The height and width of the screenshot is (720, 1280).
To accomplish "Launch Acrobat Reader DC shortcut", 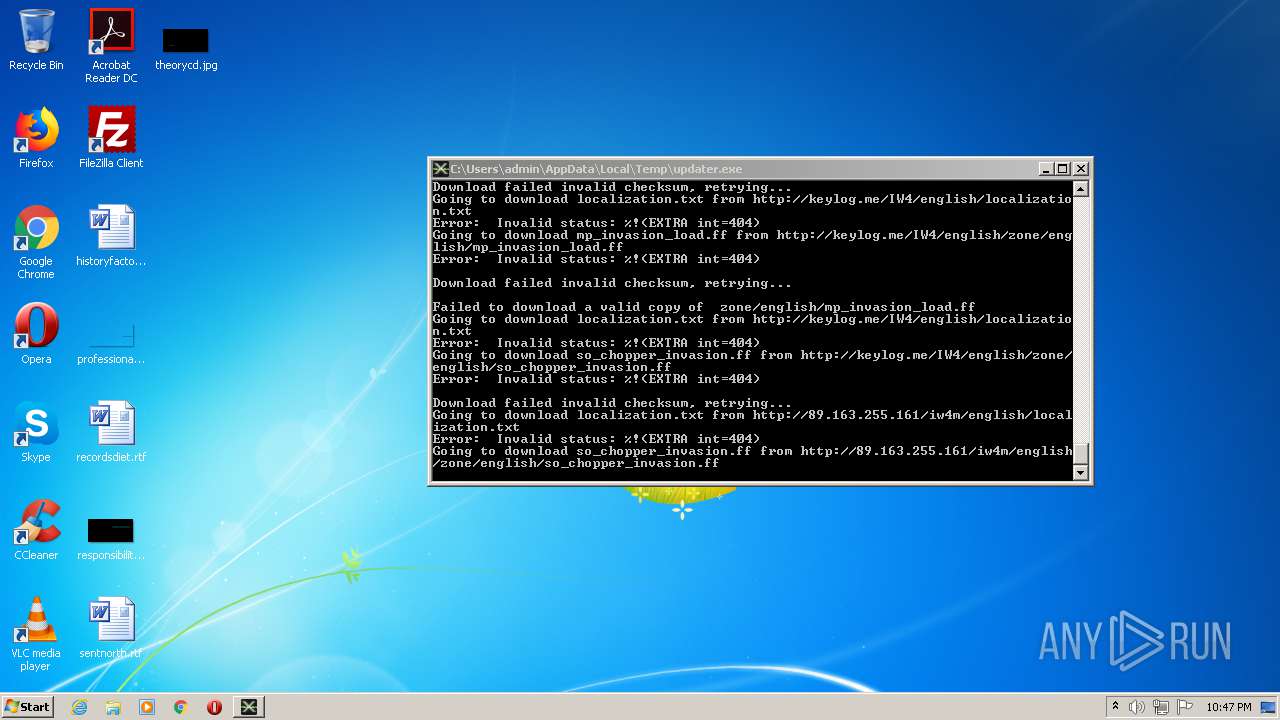I will (x=111, y=46).
